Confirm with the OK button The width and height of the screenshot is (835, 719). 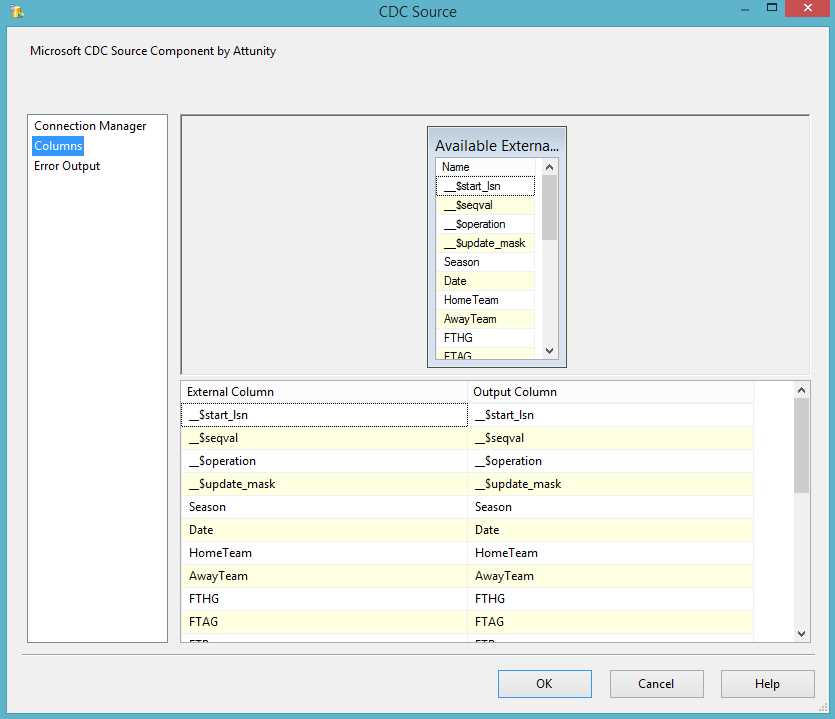pos(544,684)
